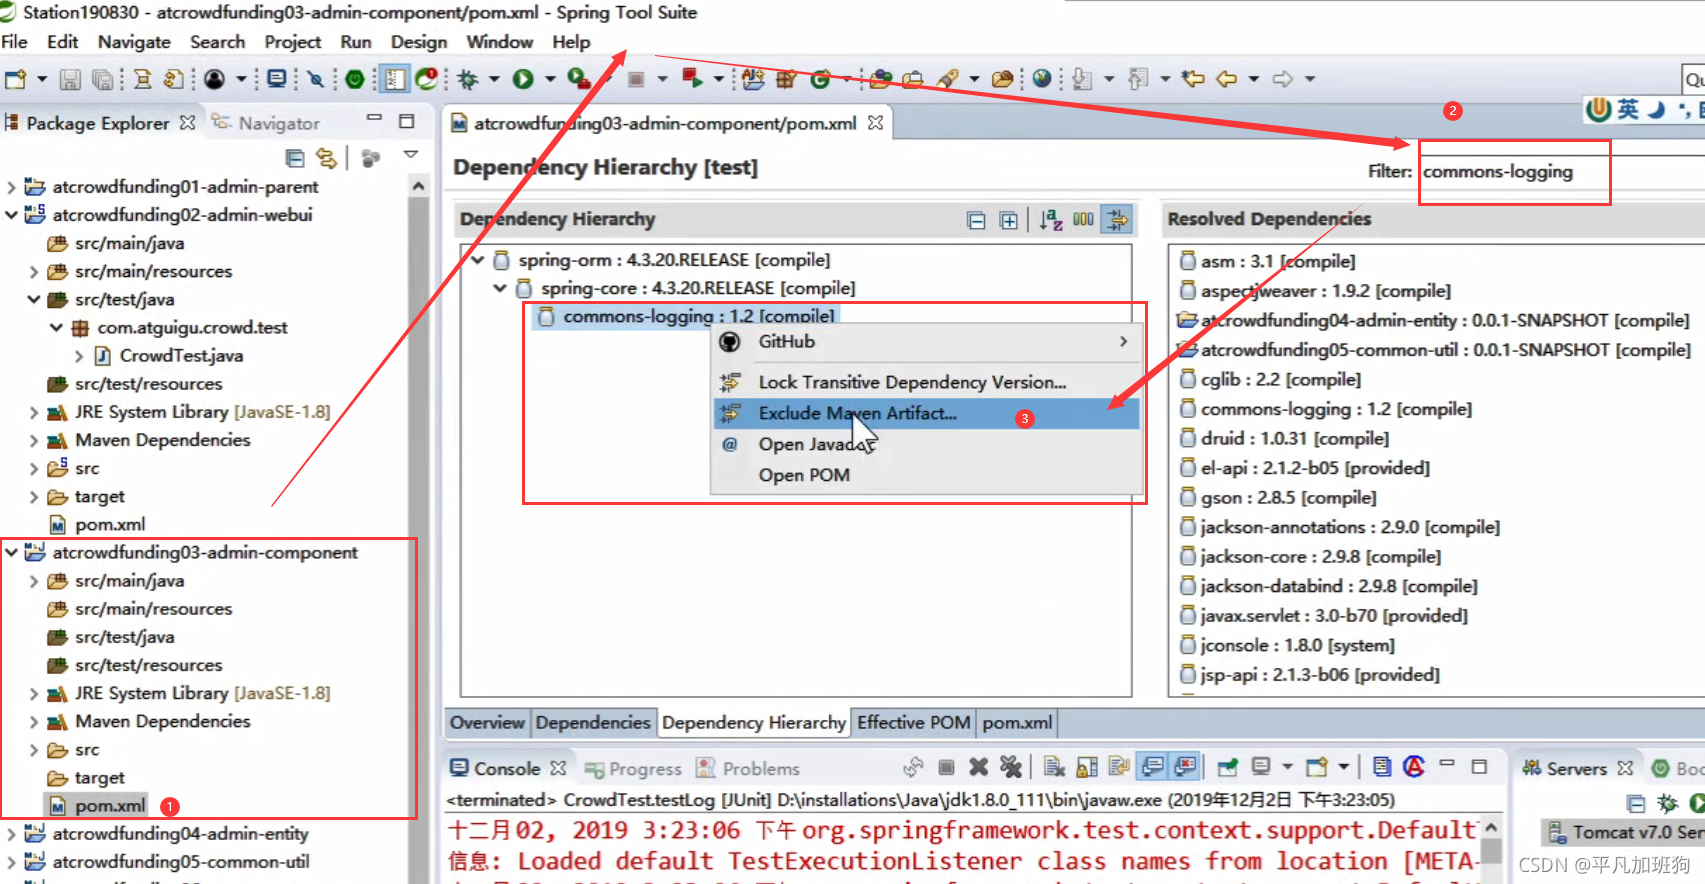The height and width of the screenshot is (884, 1705).
Task: Show Group IDs in Dependency Hierarchy
Action: [x=1083, y=220]
